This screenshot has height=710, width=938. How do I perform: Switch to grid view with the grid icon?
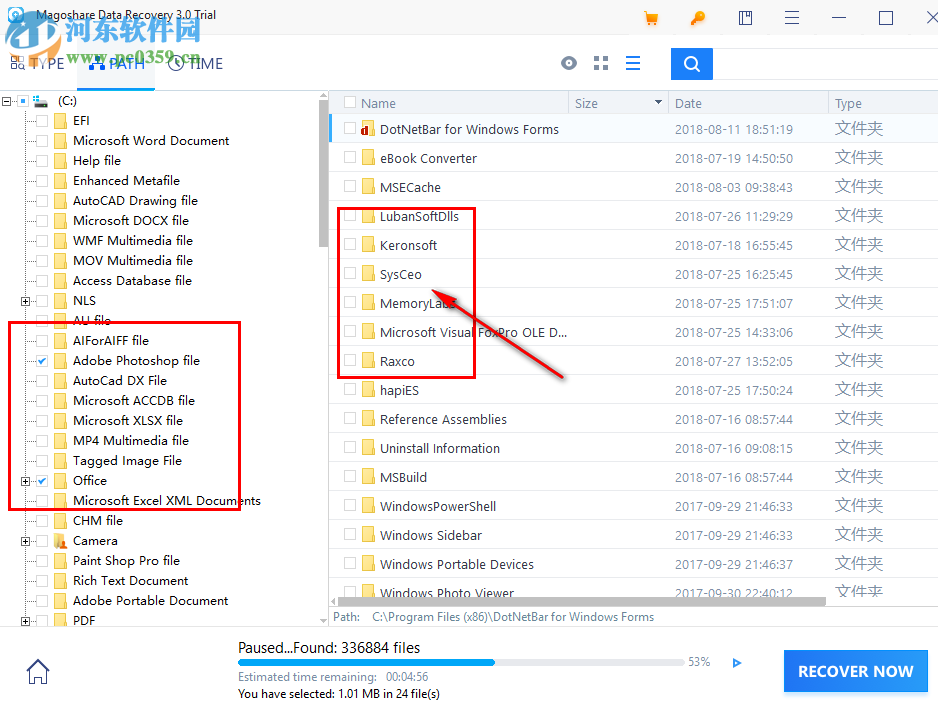(x=600, y=62)
